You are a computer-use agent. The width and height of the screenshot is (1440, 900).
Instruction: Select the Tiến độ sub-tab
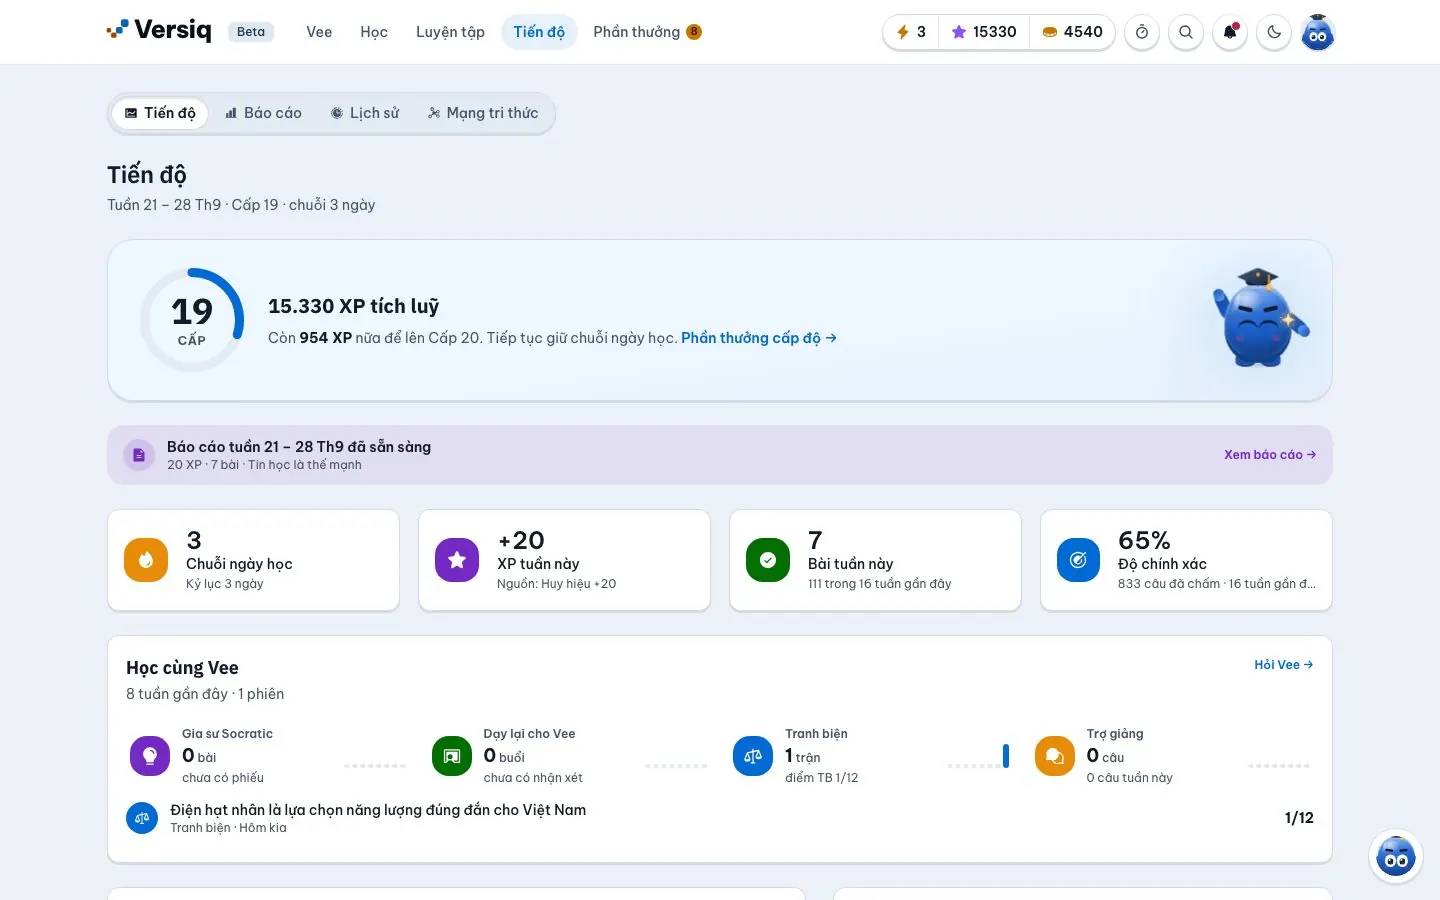160,113
